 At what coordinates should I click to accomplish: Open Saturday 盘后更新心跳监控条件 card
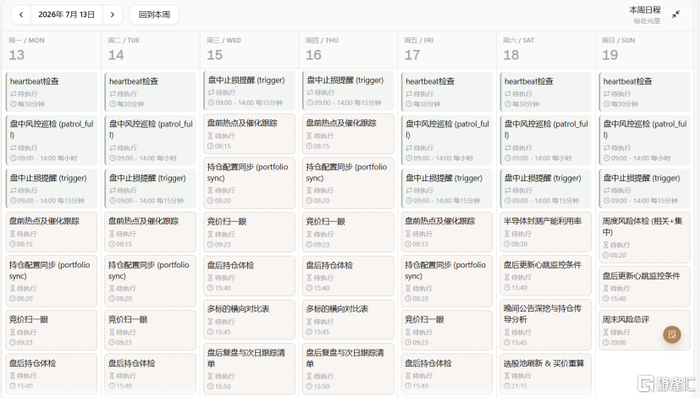(x=546, y=275)
